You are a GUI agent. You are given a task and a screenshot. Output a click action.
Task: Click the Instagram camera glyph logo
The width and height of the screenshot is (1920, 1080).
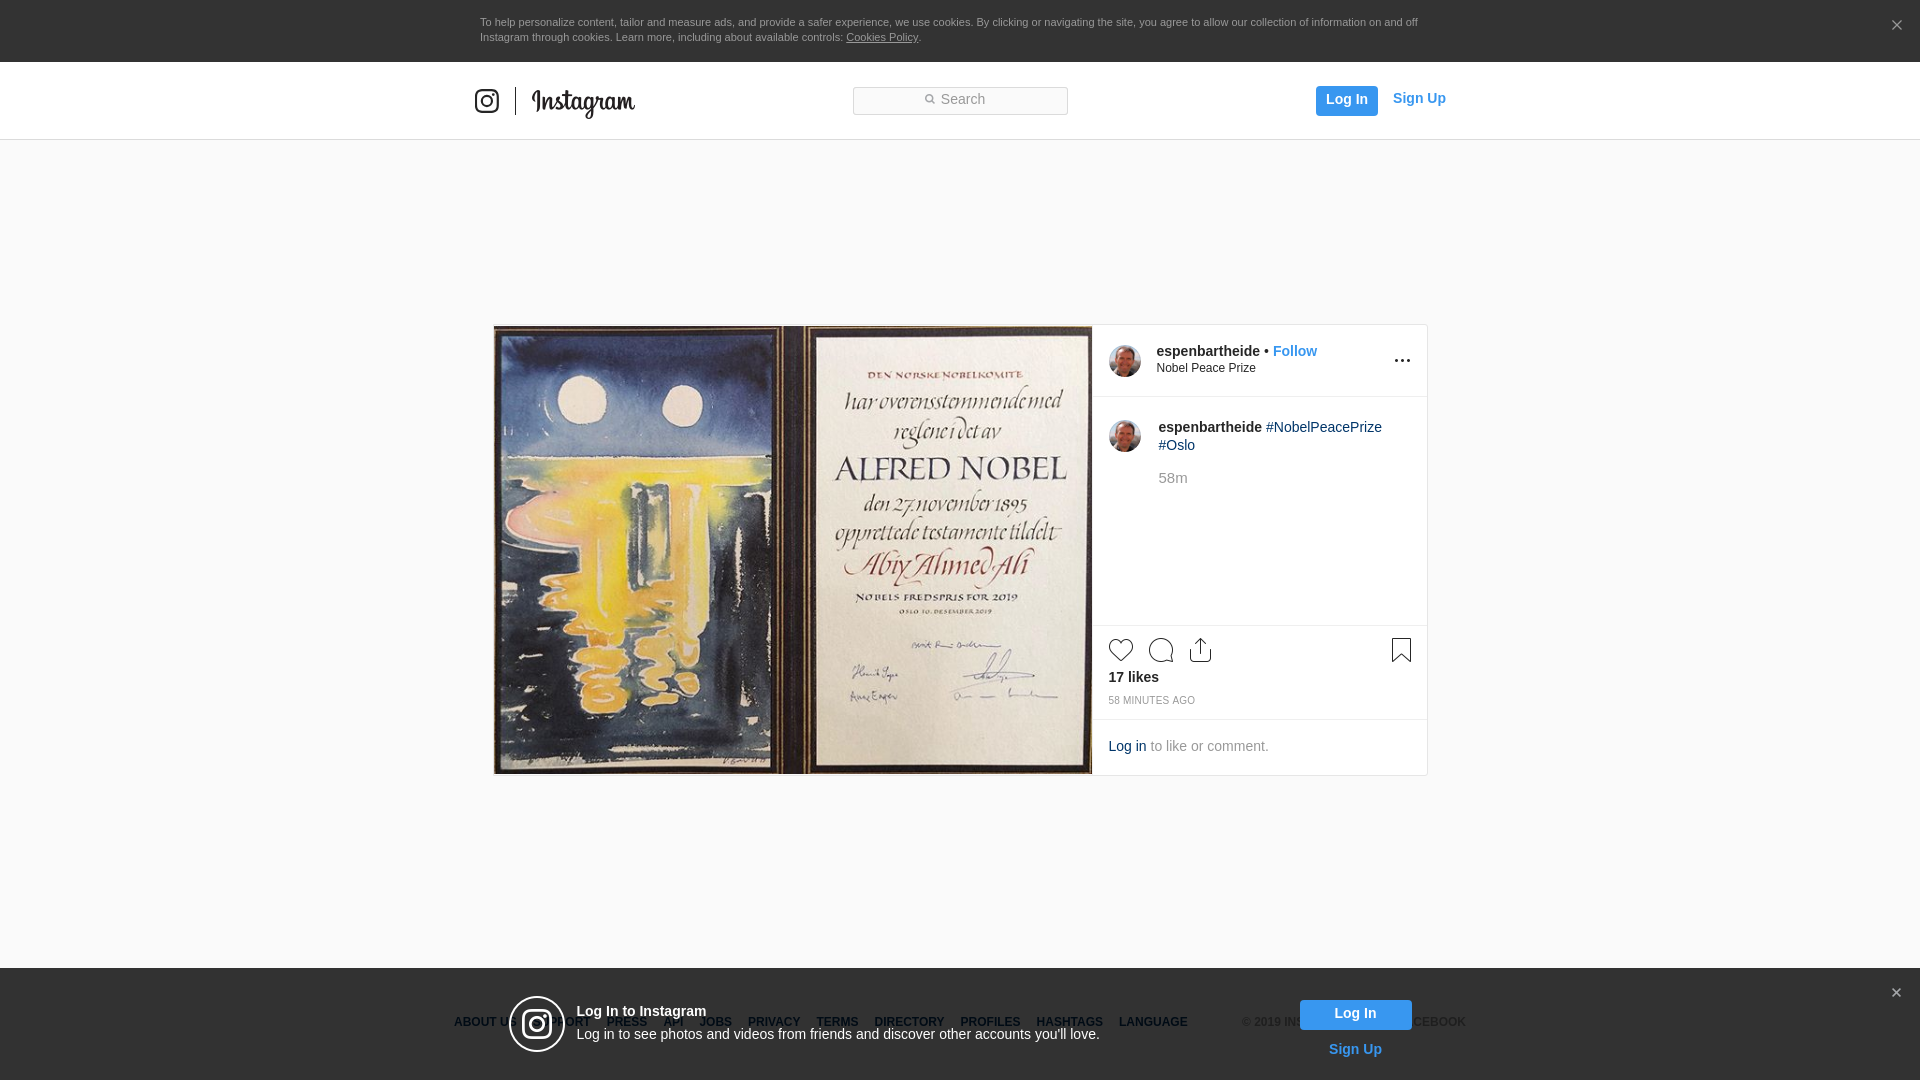(x=487, y=101)
